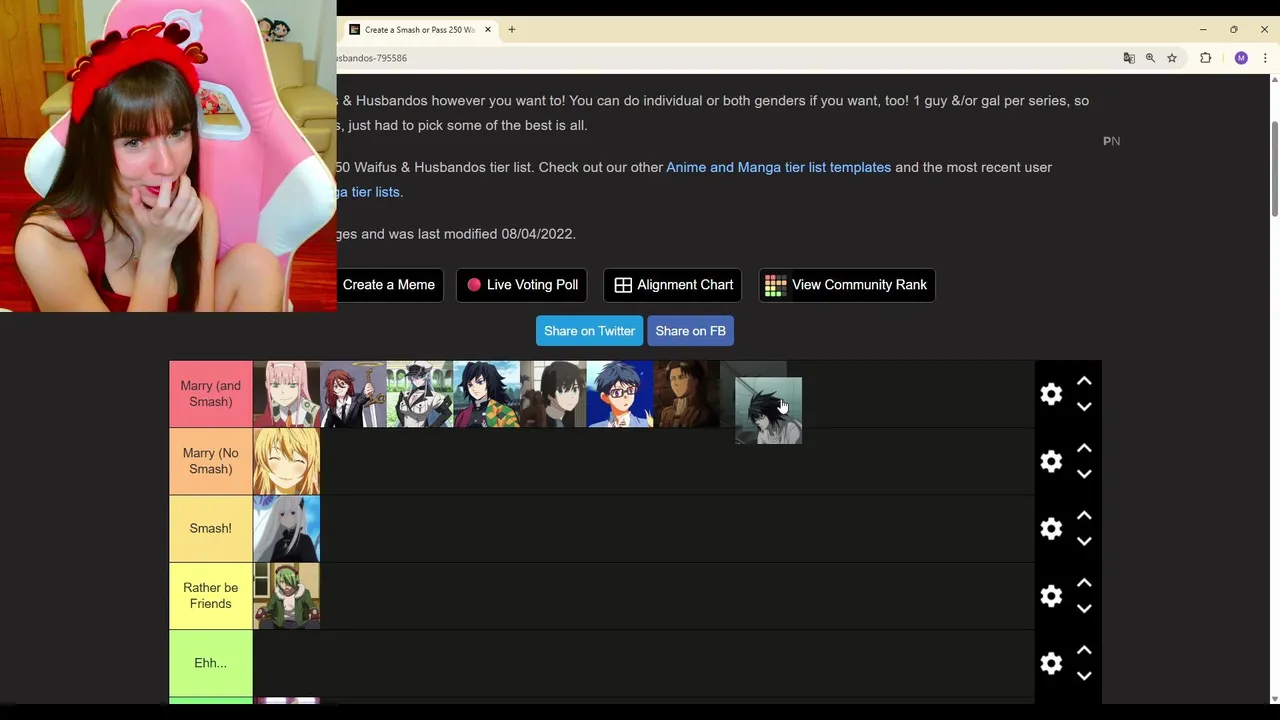Select the pink-haired character in top tier
This screenshot has width=1280, height=720.
pyautogui.click(x=286, y=394)
